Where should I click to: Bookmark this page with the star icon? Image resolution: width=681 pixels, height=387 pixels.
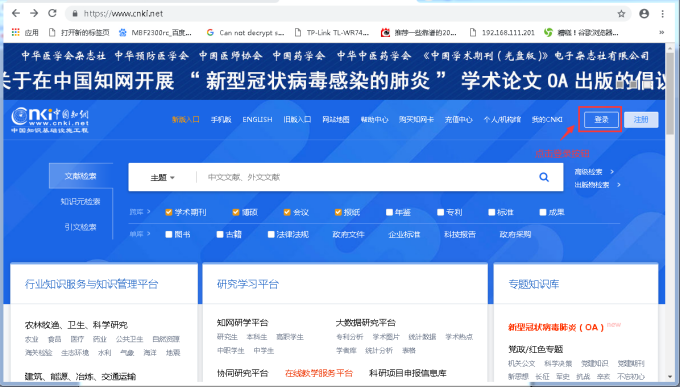point(621,14)
